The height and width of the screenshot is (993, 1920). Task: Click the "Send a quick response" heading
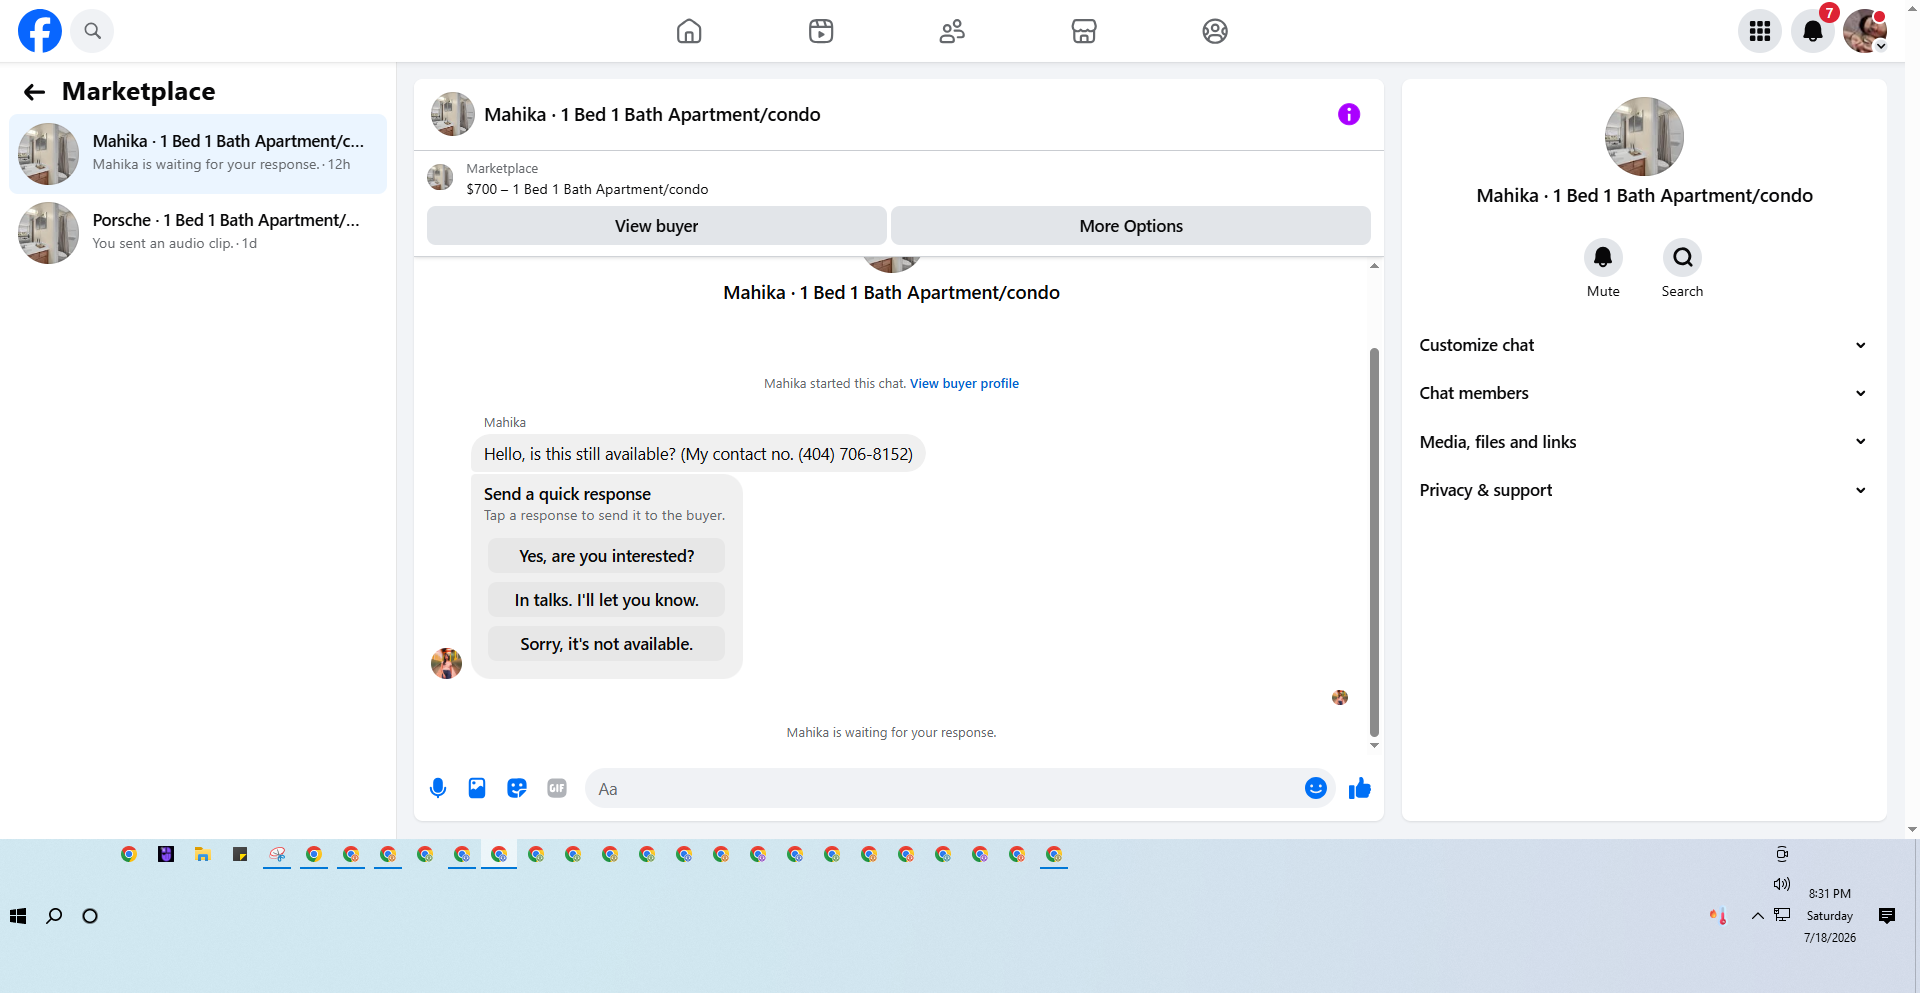[x=567, y=494]
